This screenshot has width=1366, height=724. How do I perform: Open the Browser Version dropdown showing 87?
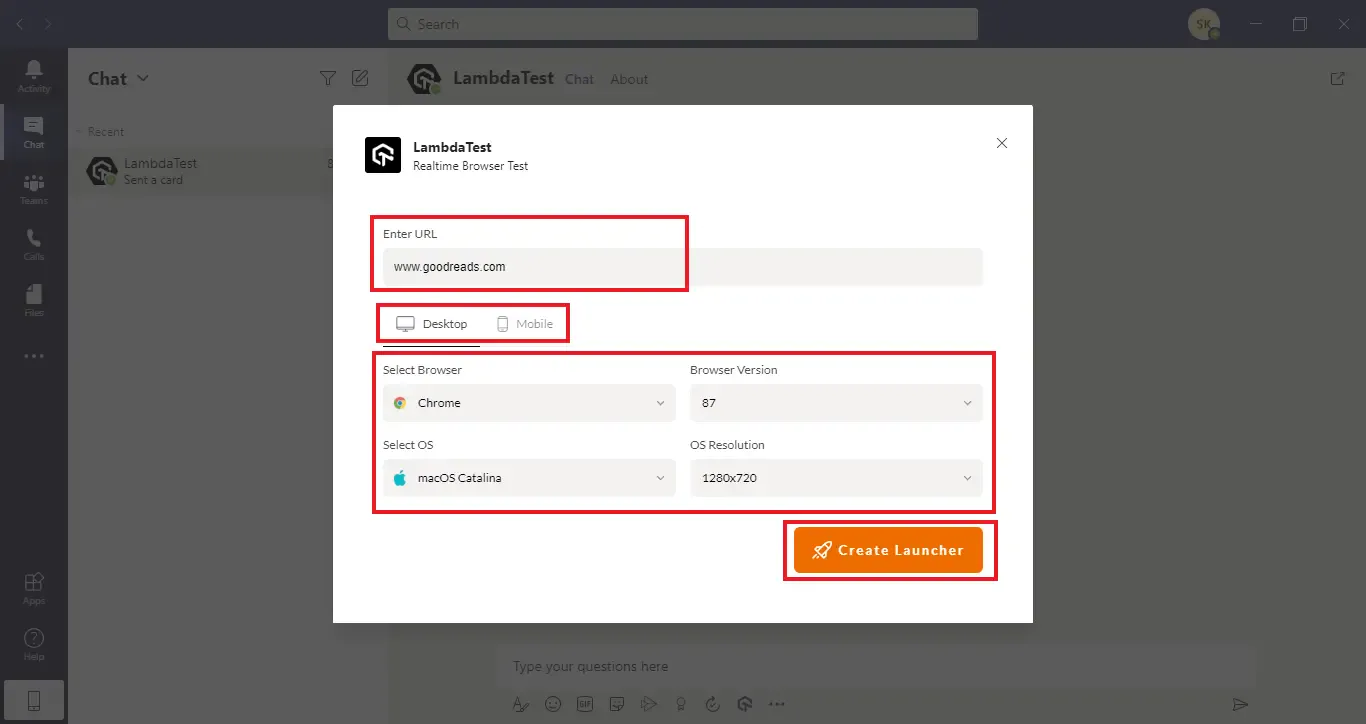coord(836,403)
